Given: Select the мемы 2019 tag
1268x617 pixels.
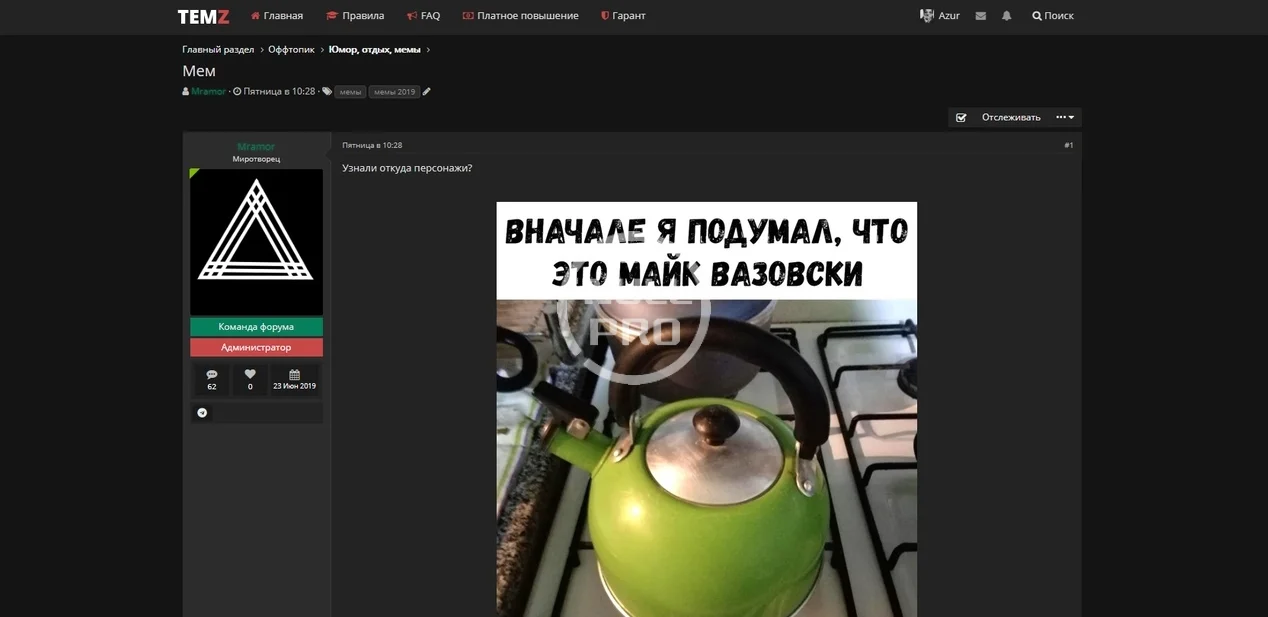Looking at the screenshot, I should (394, 92).
